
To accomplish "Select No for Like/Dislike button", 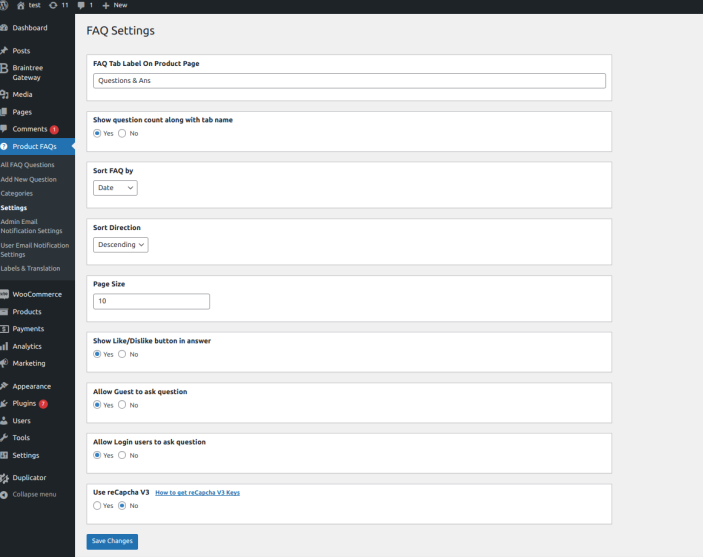I will point(122,354).
